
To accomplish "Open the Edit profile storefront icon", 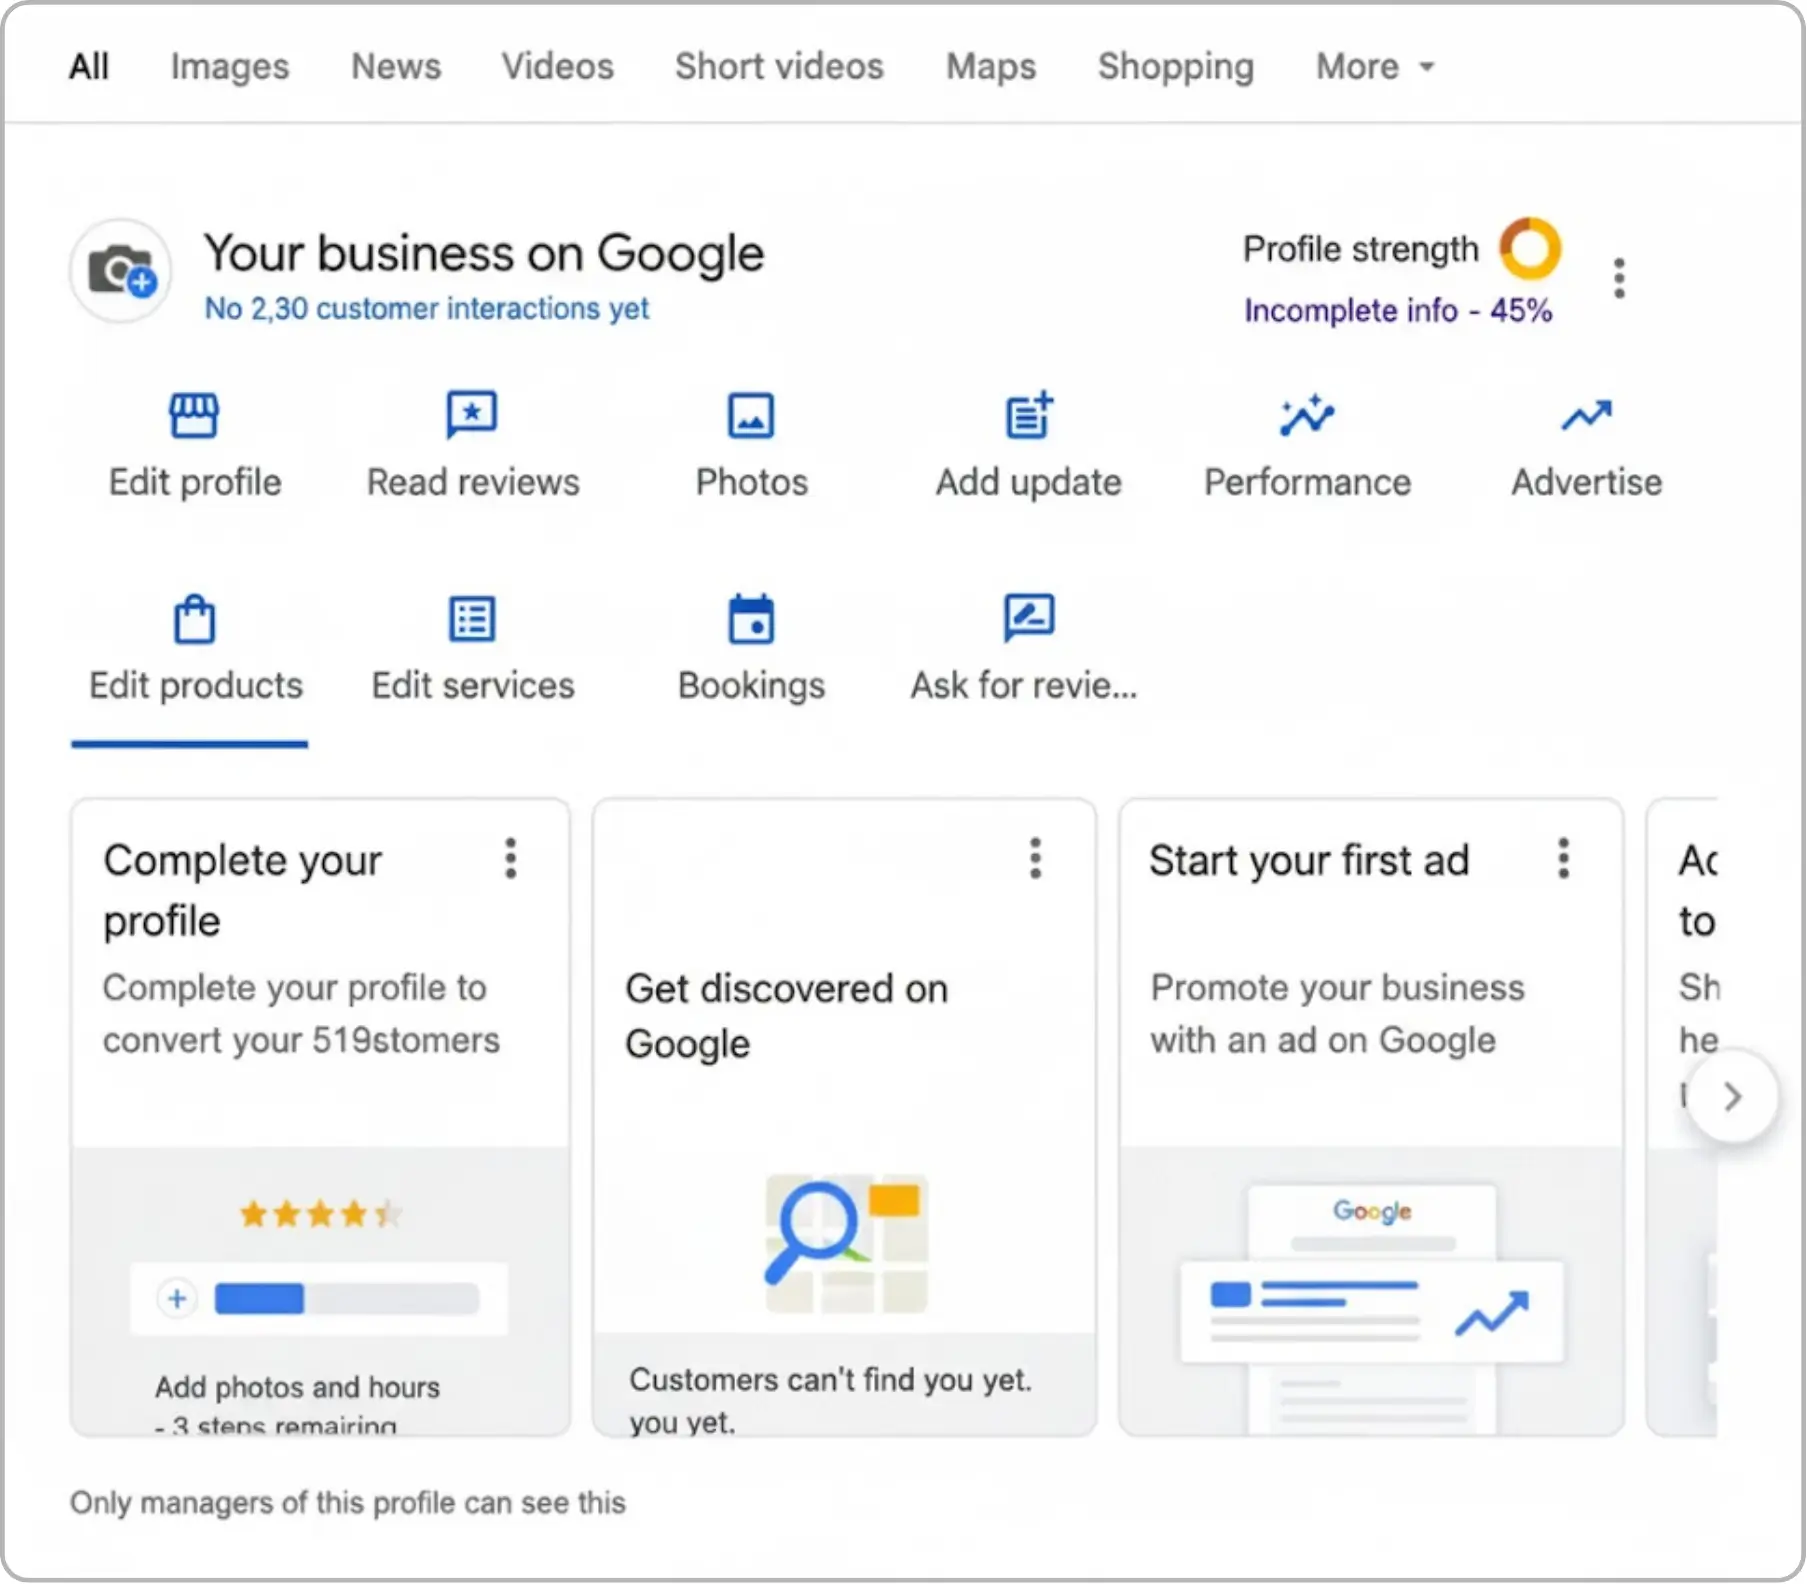I will pyautogui.click(x=193, y=415).
